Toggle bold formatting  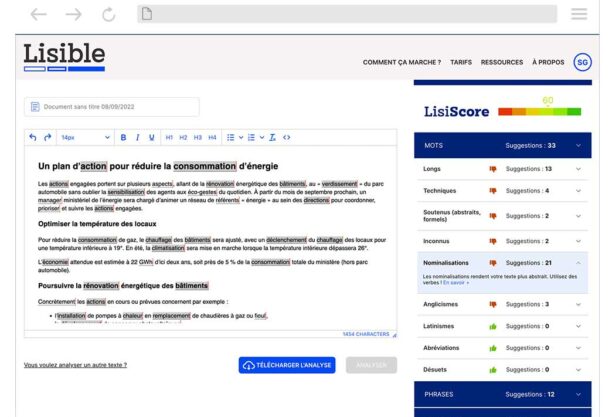123,137
